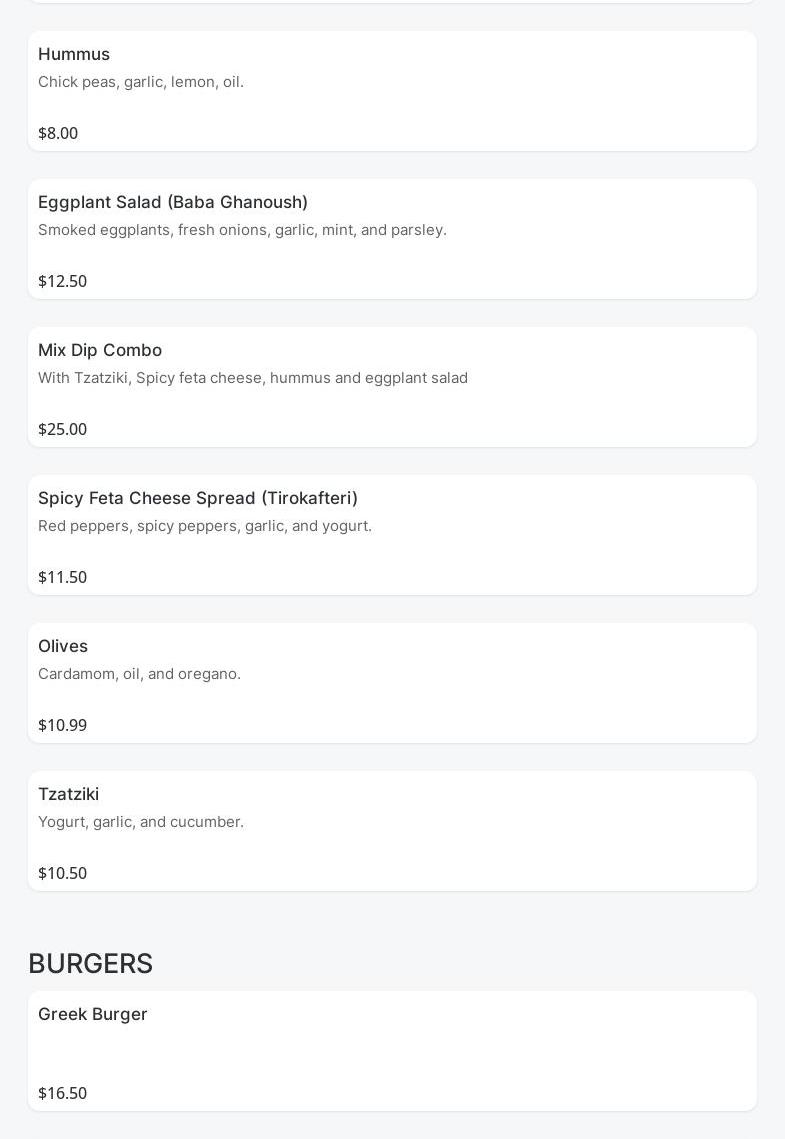Click the cardamom, oil, and oregano description
The height and width of the screenshot is (1139, 785).
coord(139,674)
